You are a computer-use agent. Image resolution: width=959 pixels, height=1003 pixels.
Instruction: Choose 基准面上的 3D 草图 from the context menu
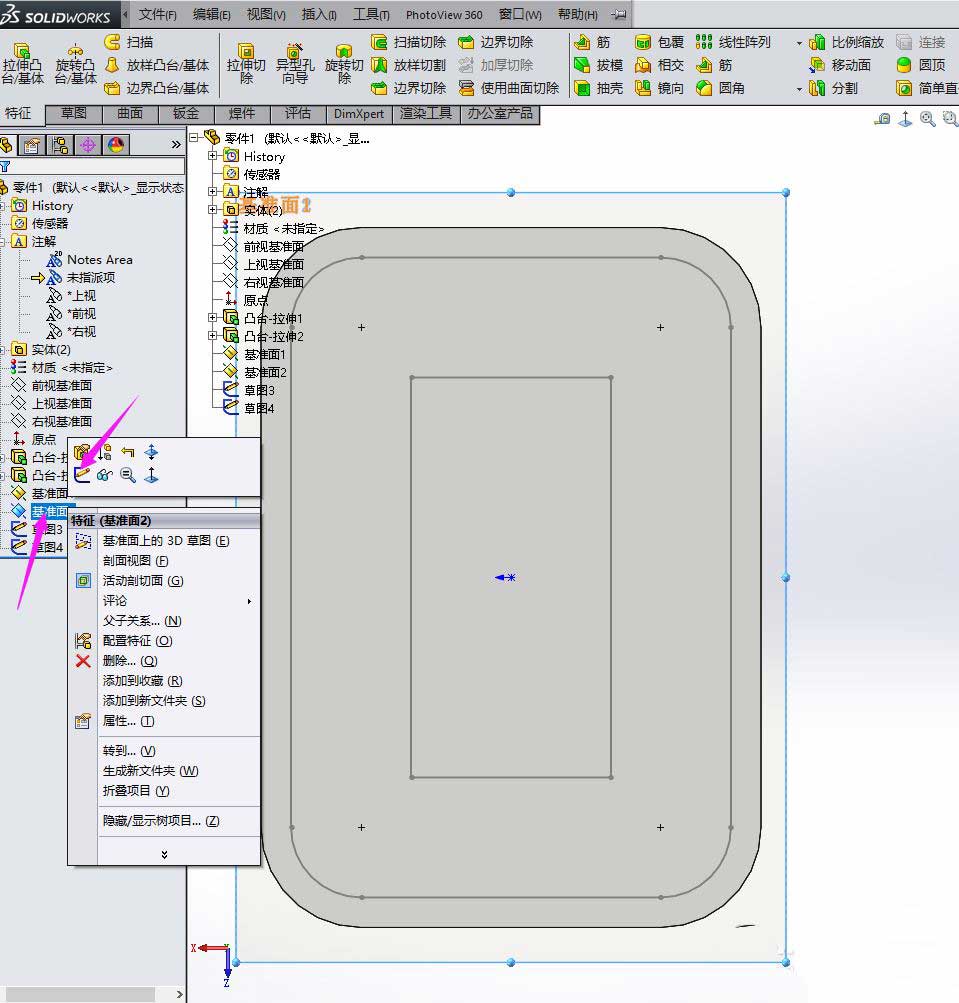[x=164, y=541]
